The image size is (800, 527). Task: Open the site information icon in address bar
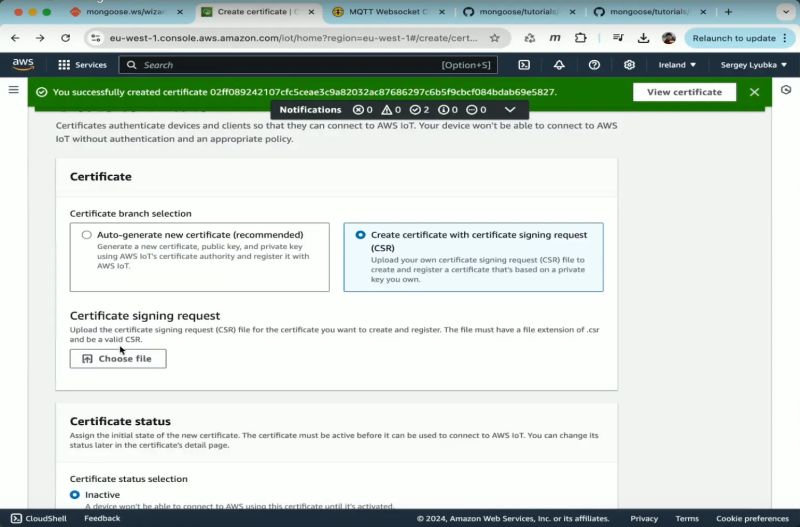tap(95, 38)
